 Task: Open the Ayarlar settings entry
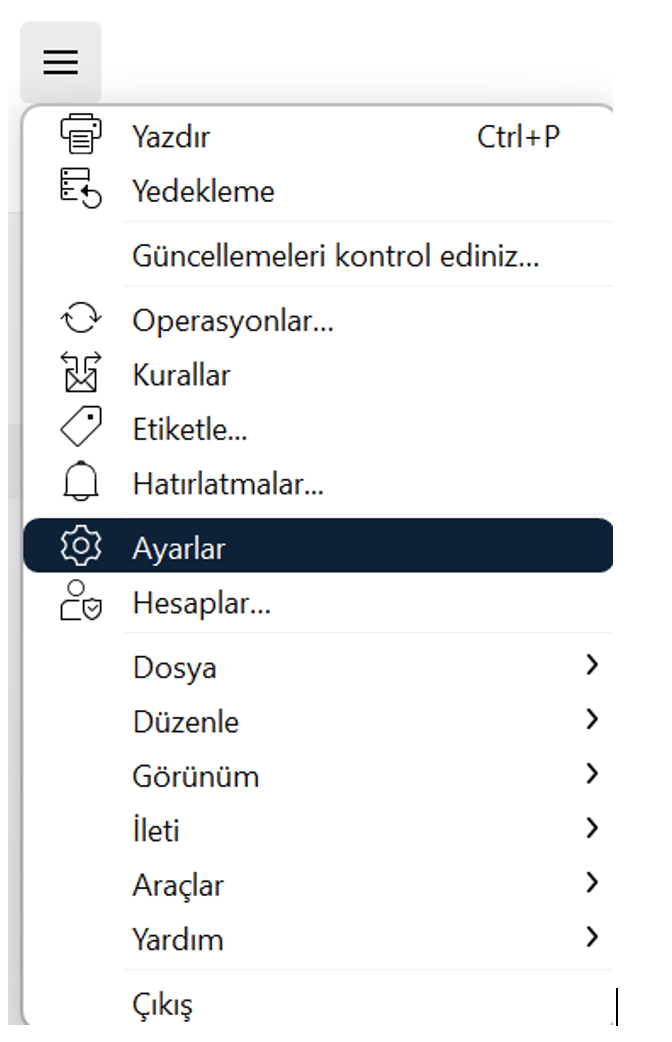coord(318,546)
